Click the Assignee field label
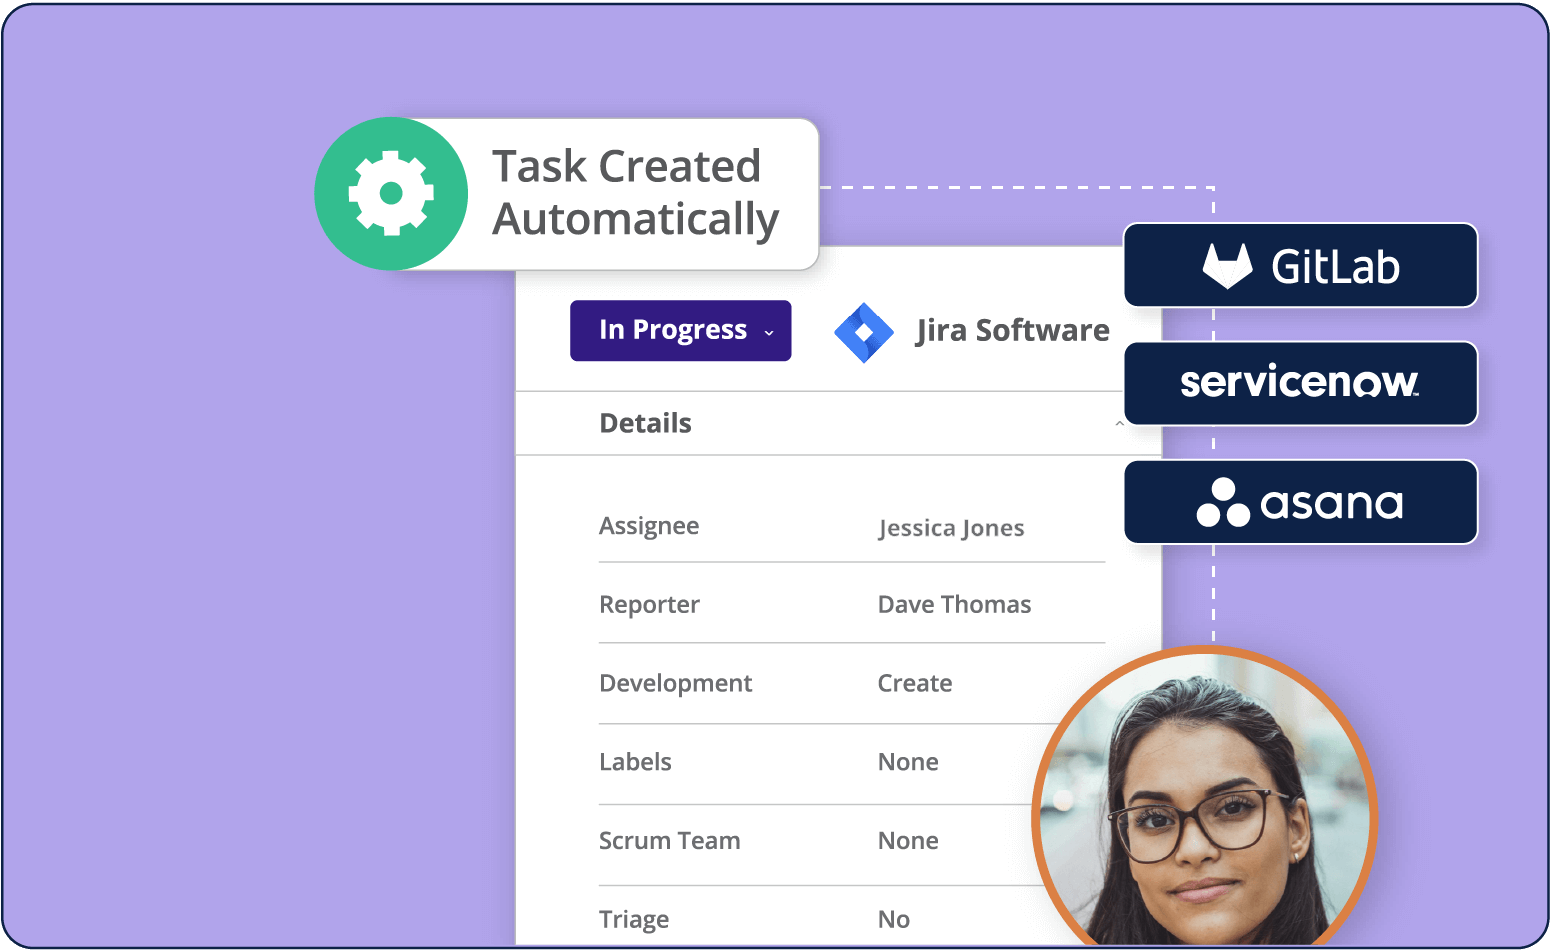Screen dimensions: 1550x950 [x=649, y=527]
